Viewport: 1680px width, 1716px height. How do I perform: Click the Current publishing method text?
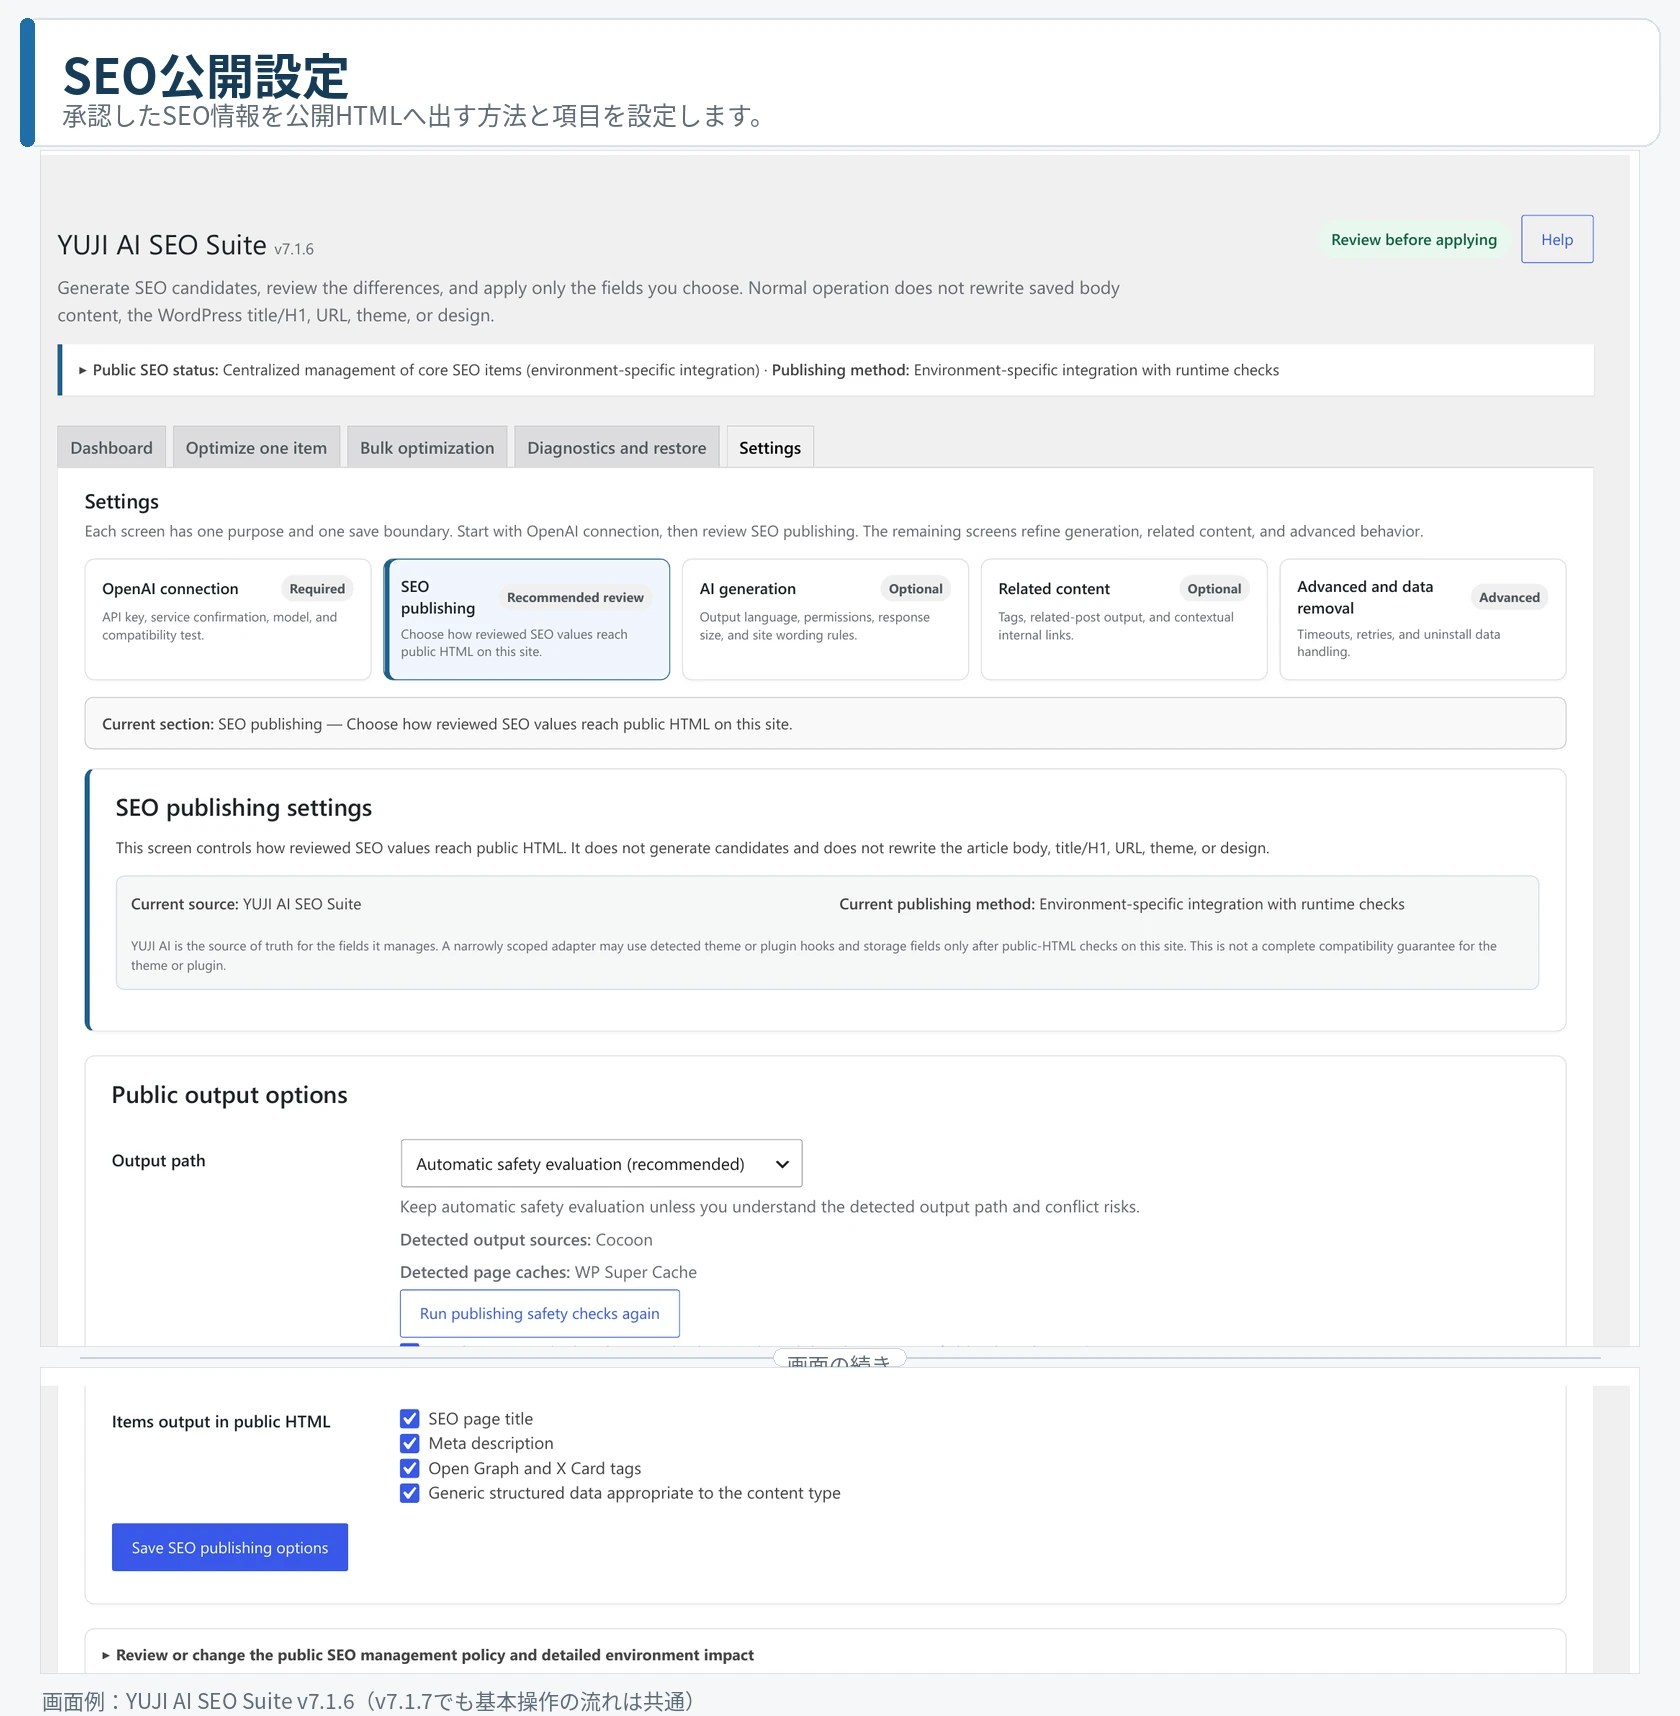1122,904
